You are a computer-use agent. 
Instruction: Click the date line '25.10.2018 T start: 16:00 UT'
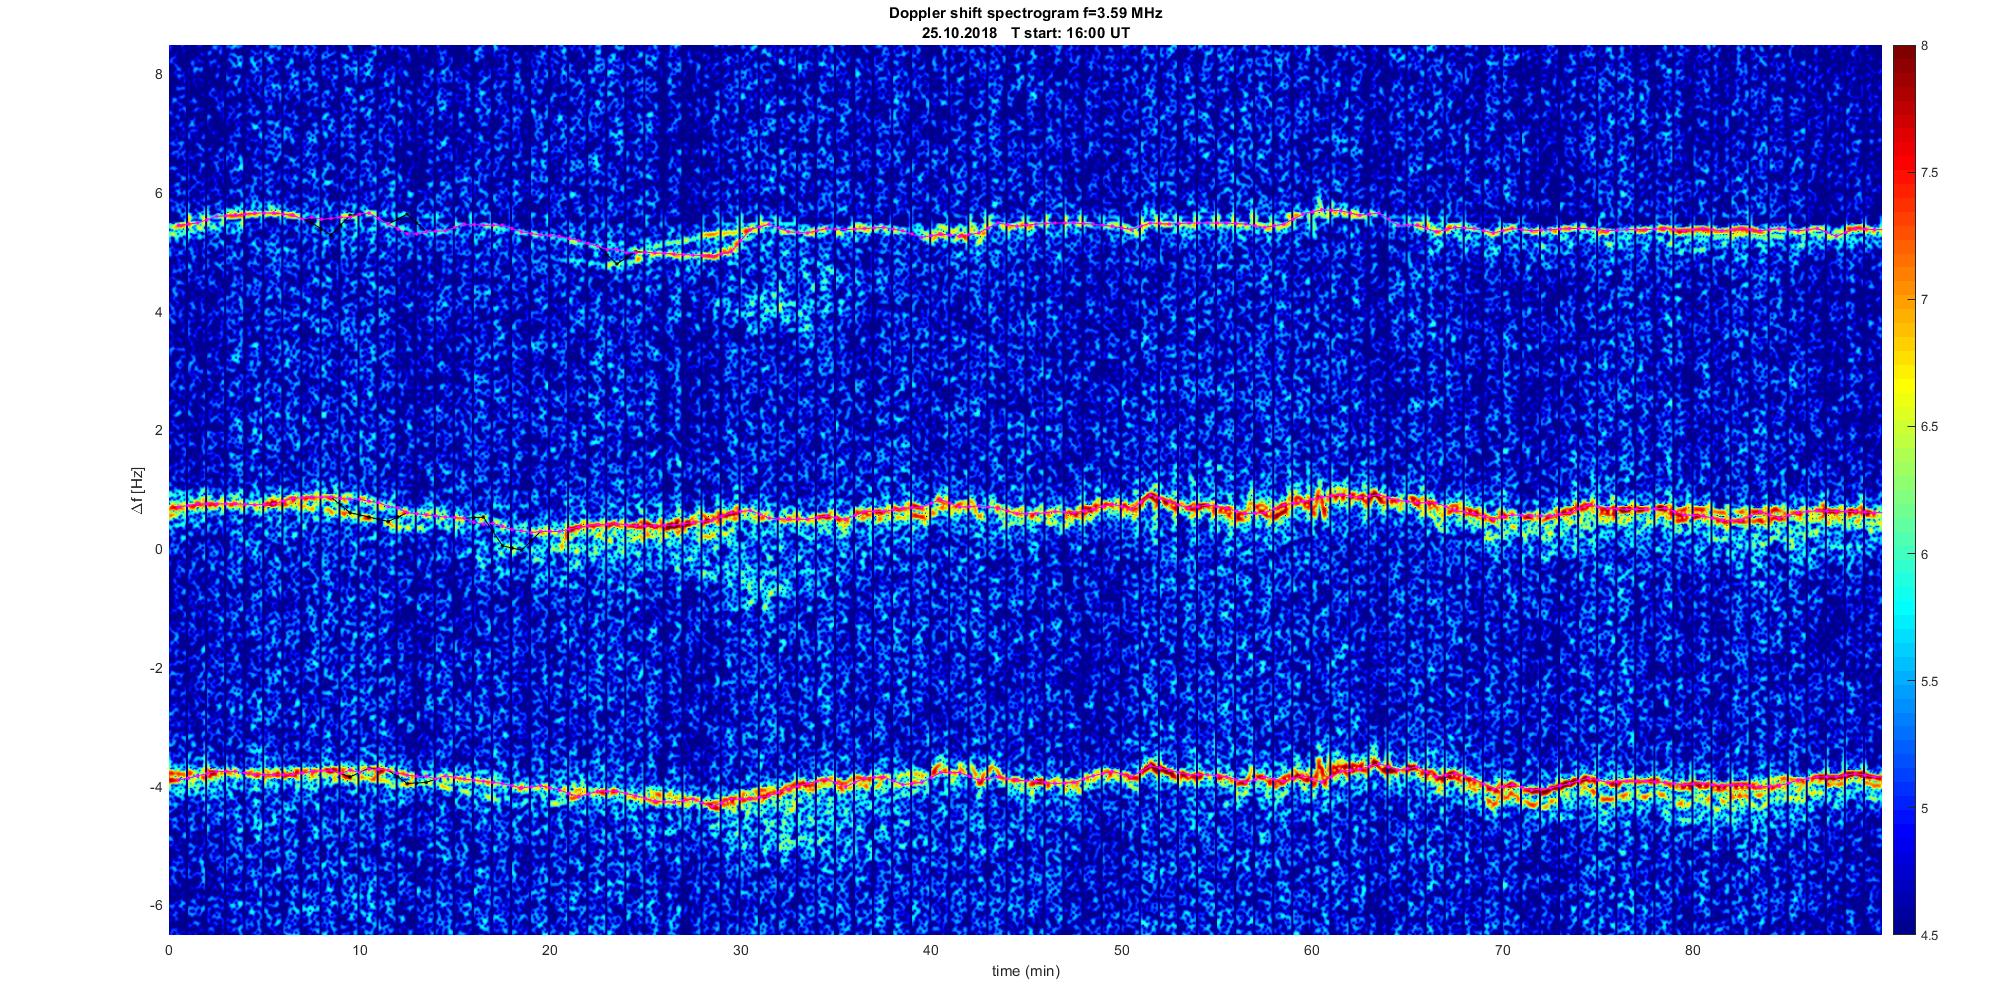[1025, 32]
